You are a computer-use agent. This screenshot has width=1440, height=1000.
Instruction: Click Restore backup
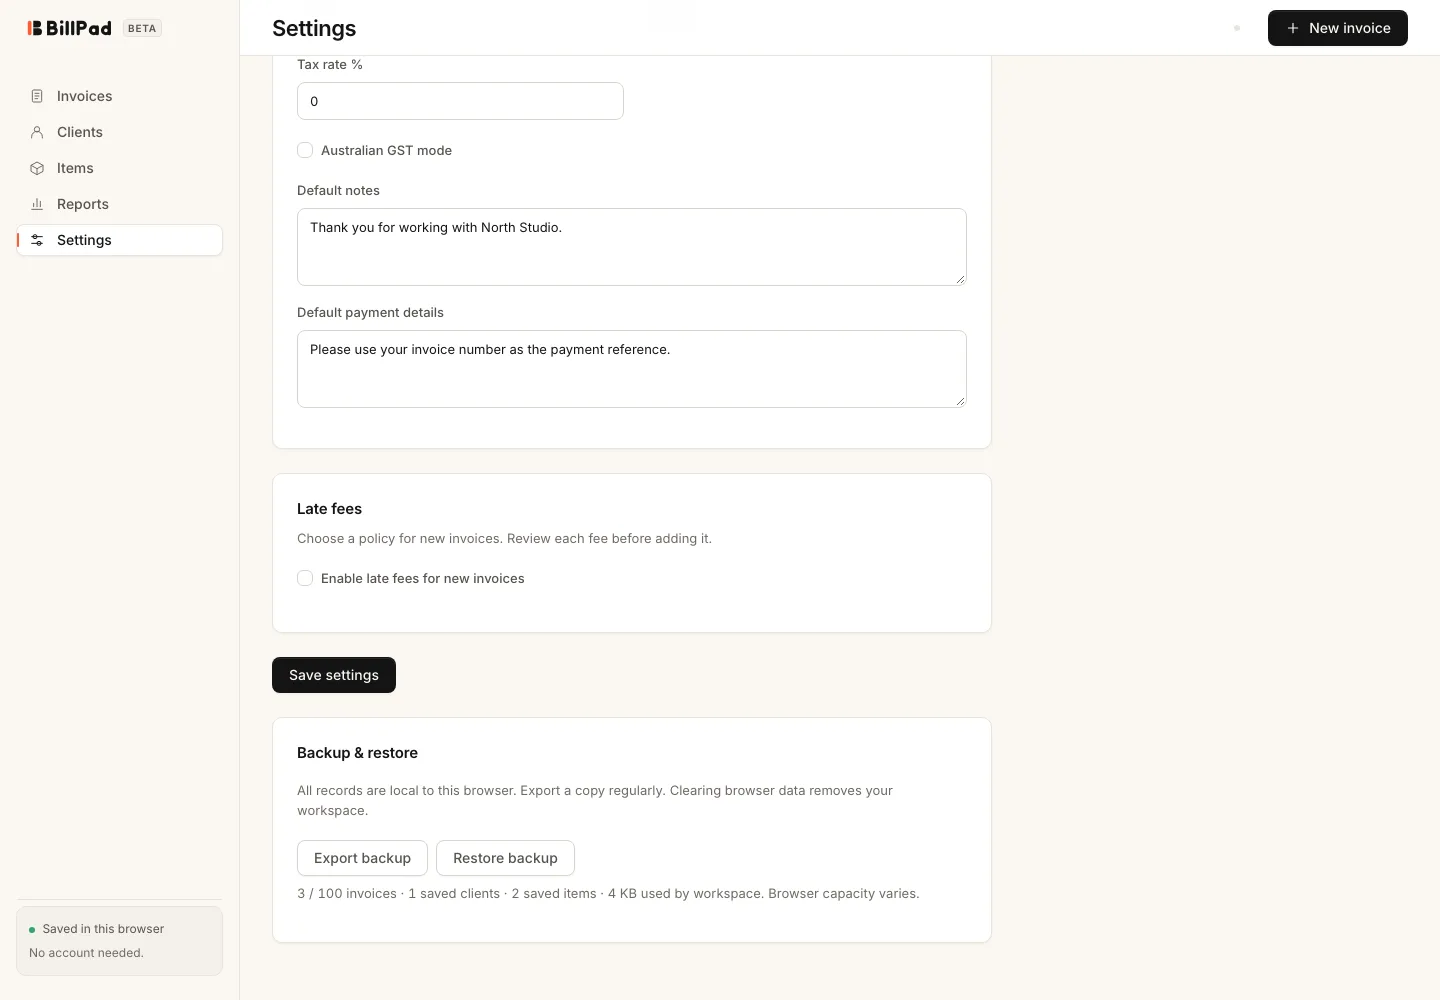[505, 858]
